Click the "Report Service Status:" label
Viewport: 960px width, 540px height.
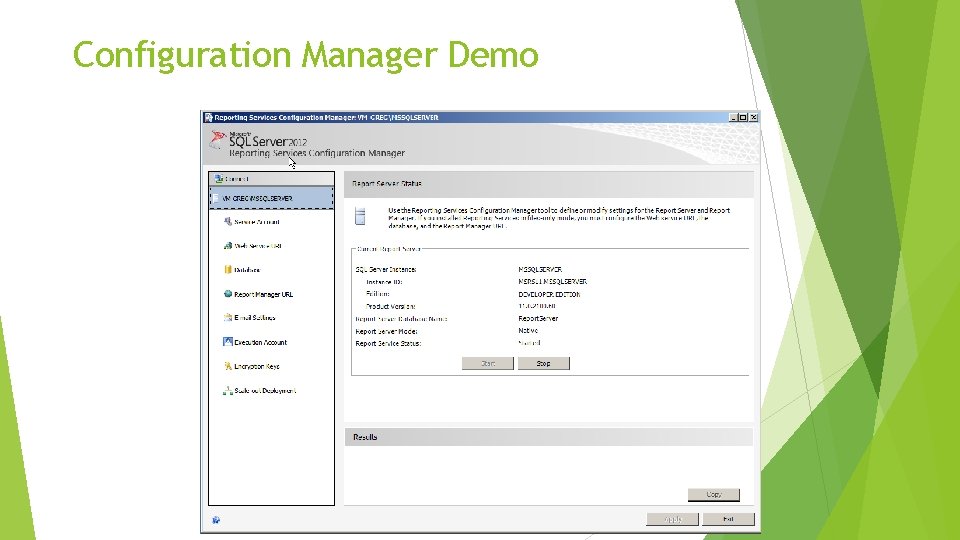[x=388, y=343]
